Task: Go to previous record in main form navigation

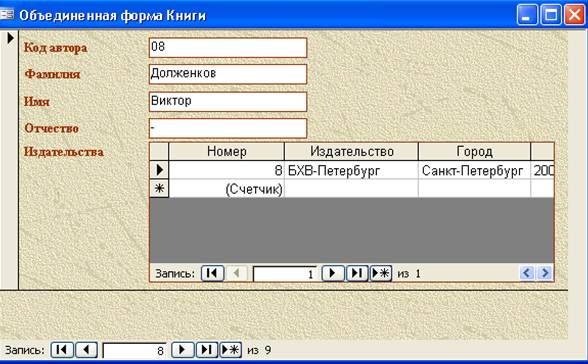Action: coord(87,350)
